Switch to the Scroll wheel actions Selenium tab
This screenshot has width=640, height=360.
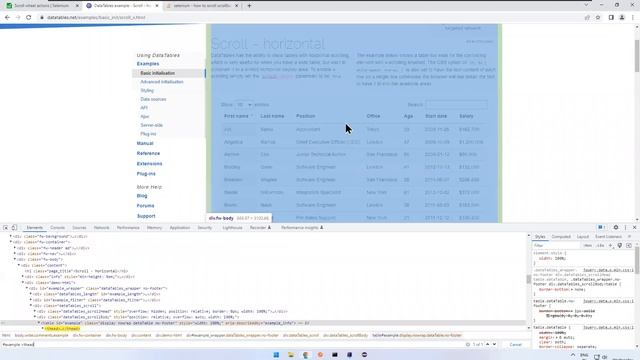pos(42,6)
